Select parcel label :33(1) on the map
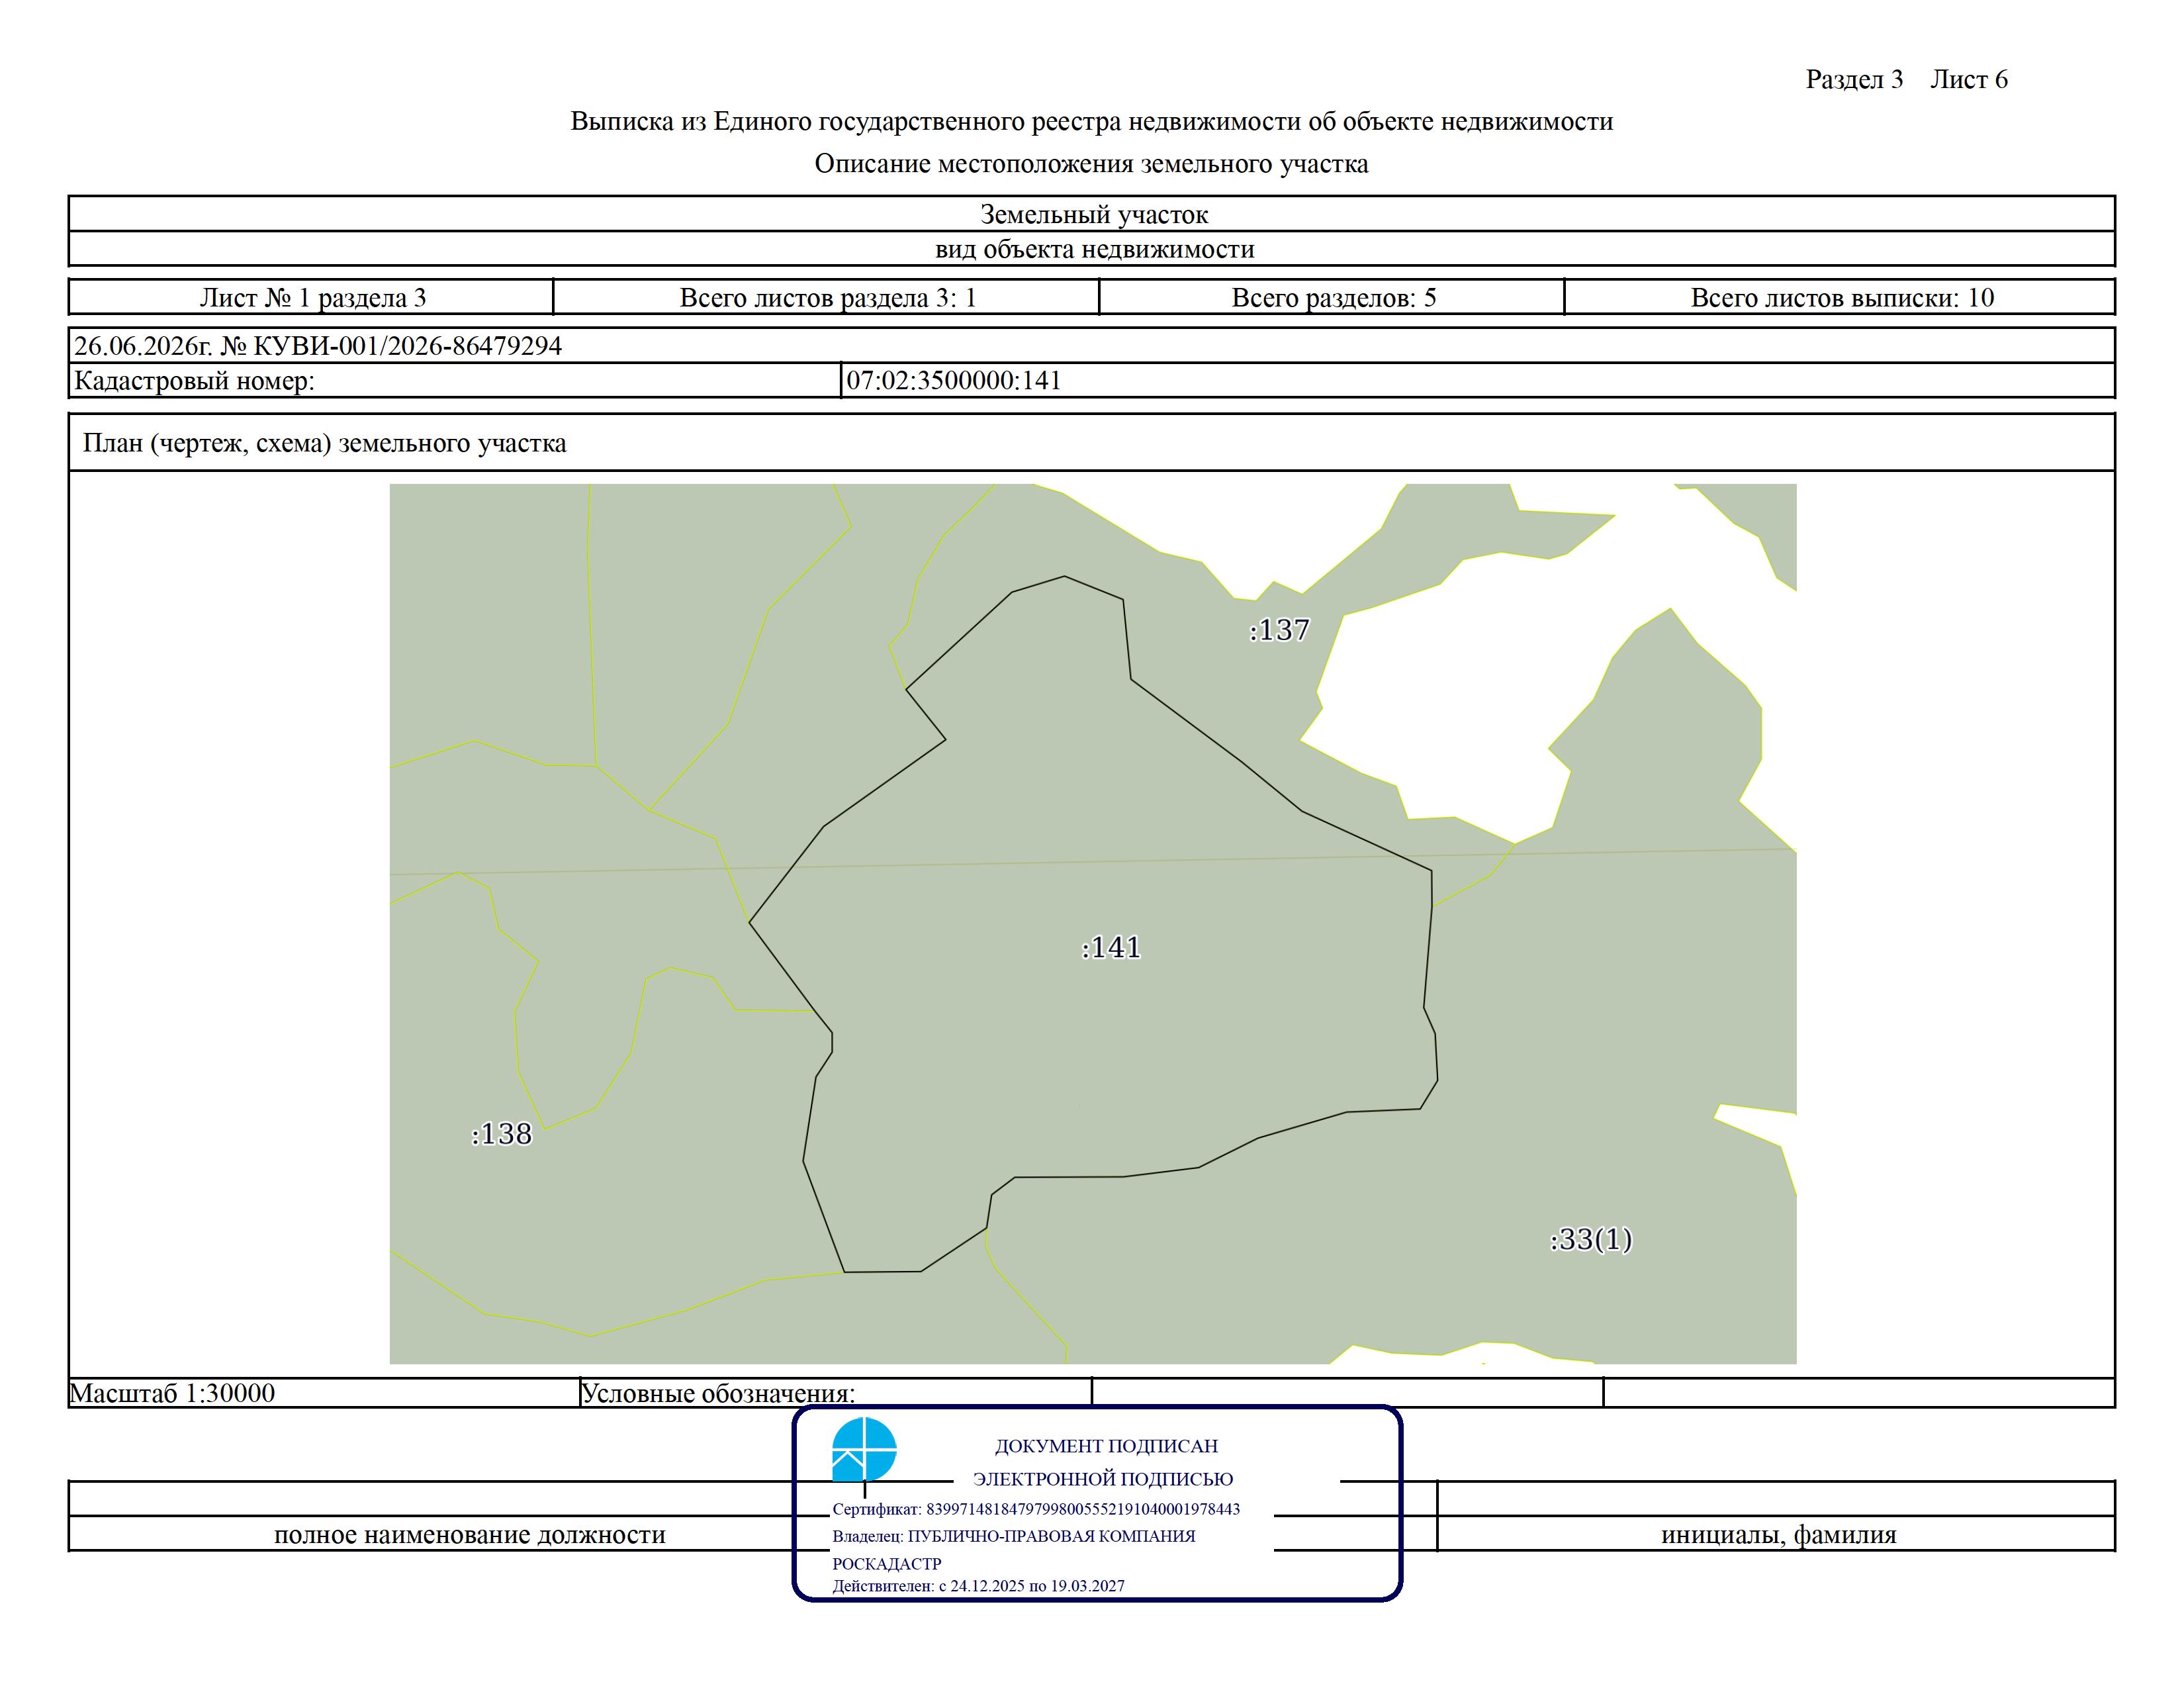The width and height of the screenshot is (2184, 1688). [1591, 1239]
